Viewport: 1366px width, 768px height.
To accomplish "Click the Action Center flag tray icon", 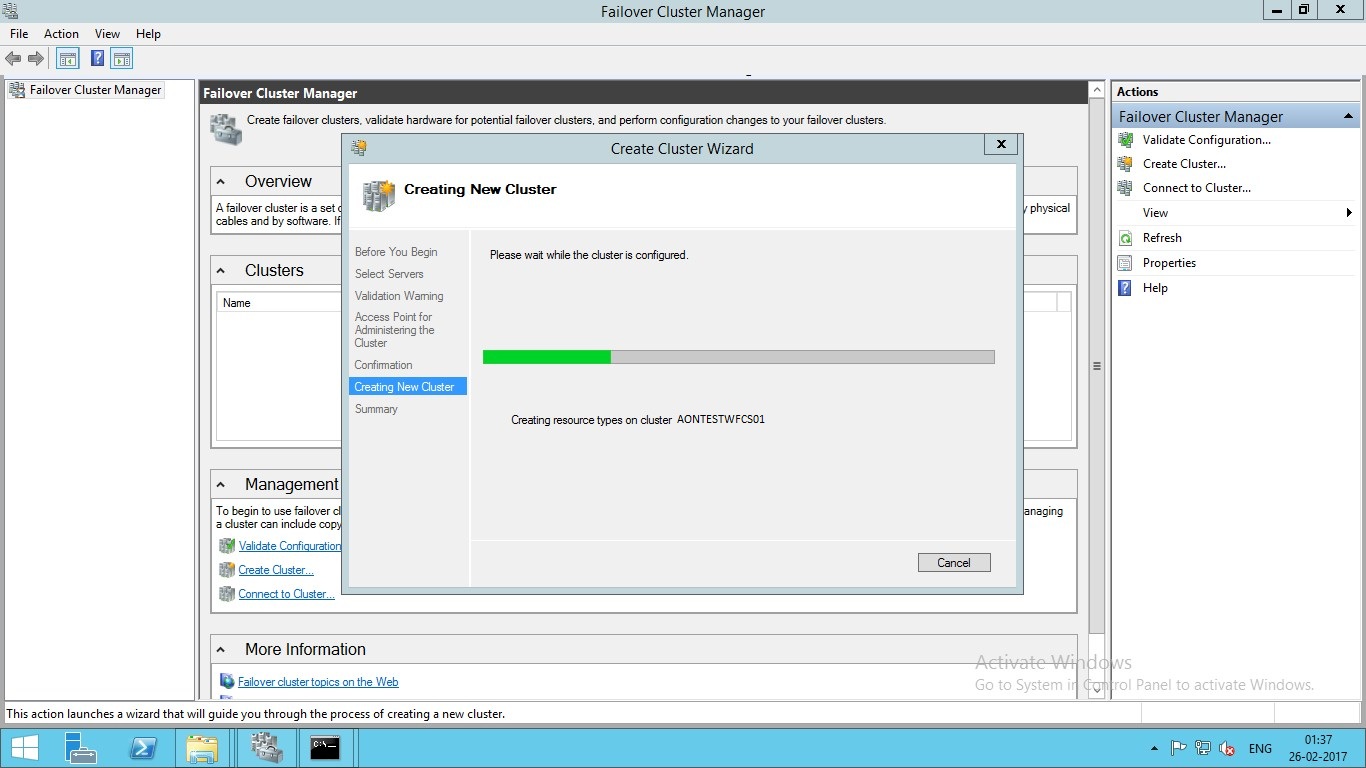I will point(1179,748).
